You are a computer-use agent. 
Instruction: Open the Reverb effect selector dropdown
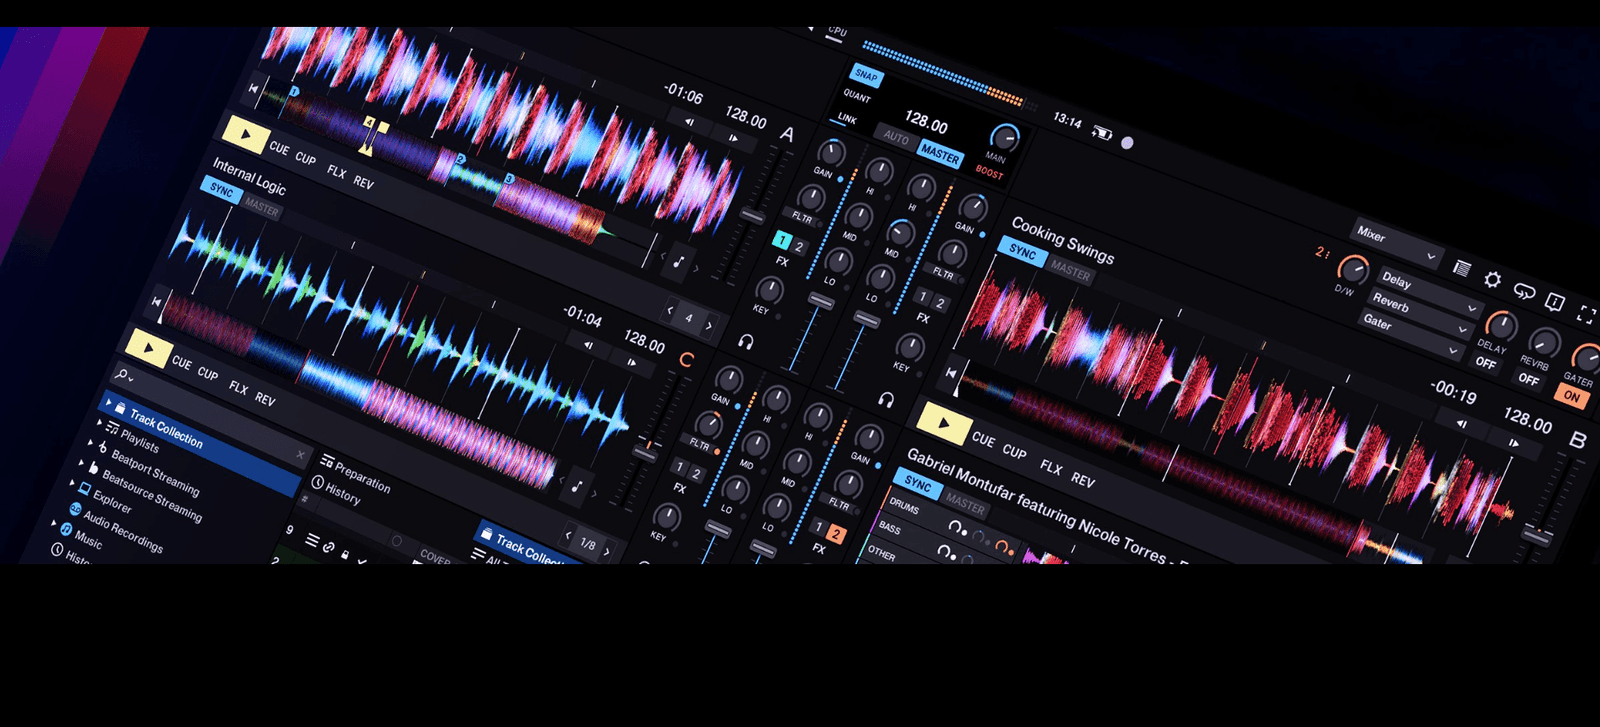point(1421,312)
